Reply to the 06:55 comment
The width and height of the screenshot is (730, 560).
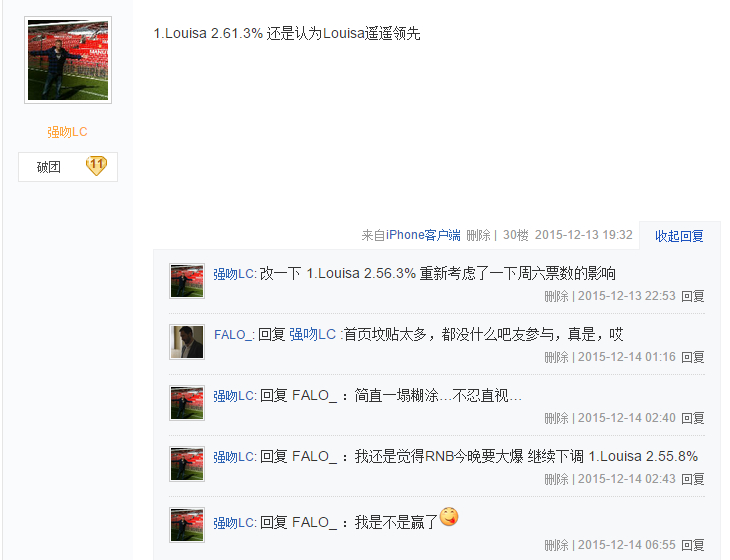tap(692, 545)
